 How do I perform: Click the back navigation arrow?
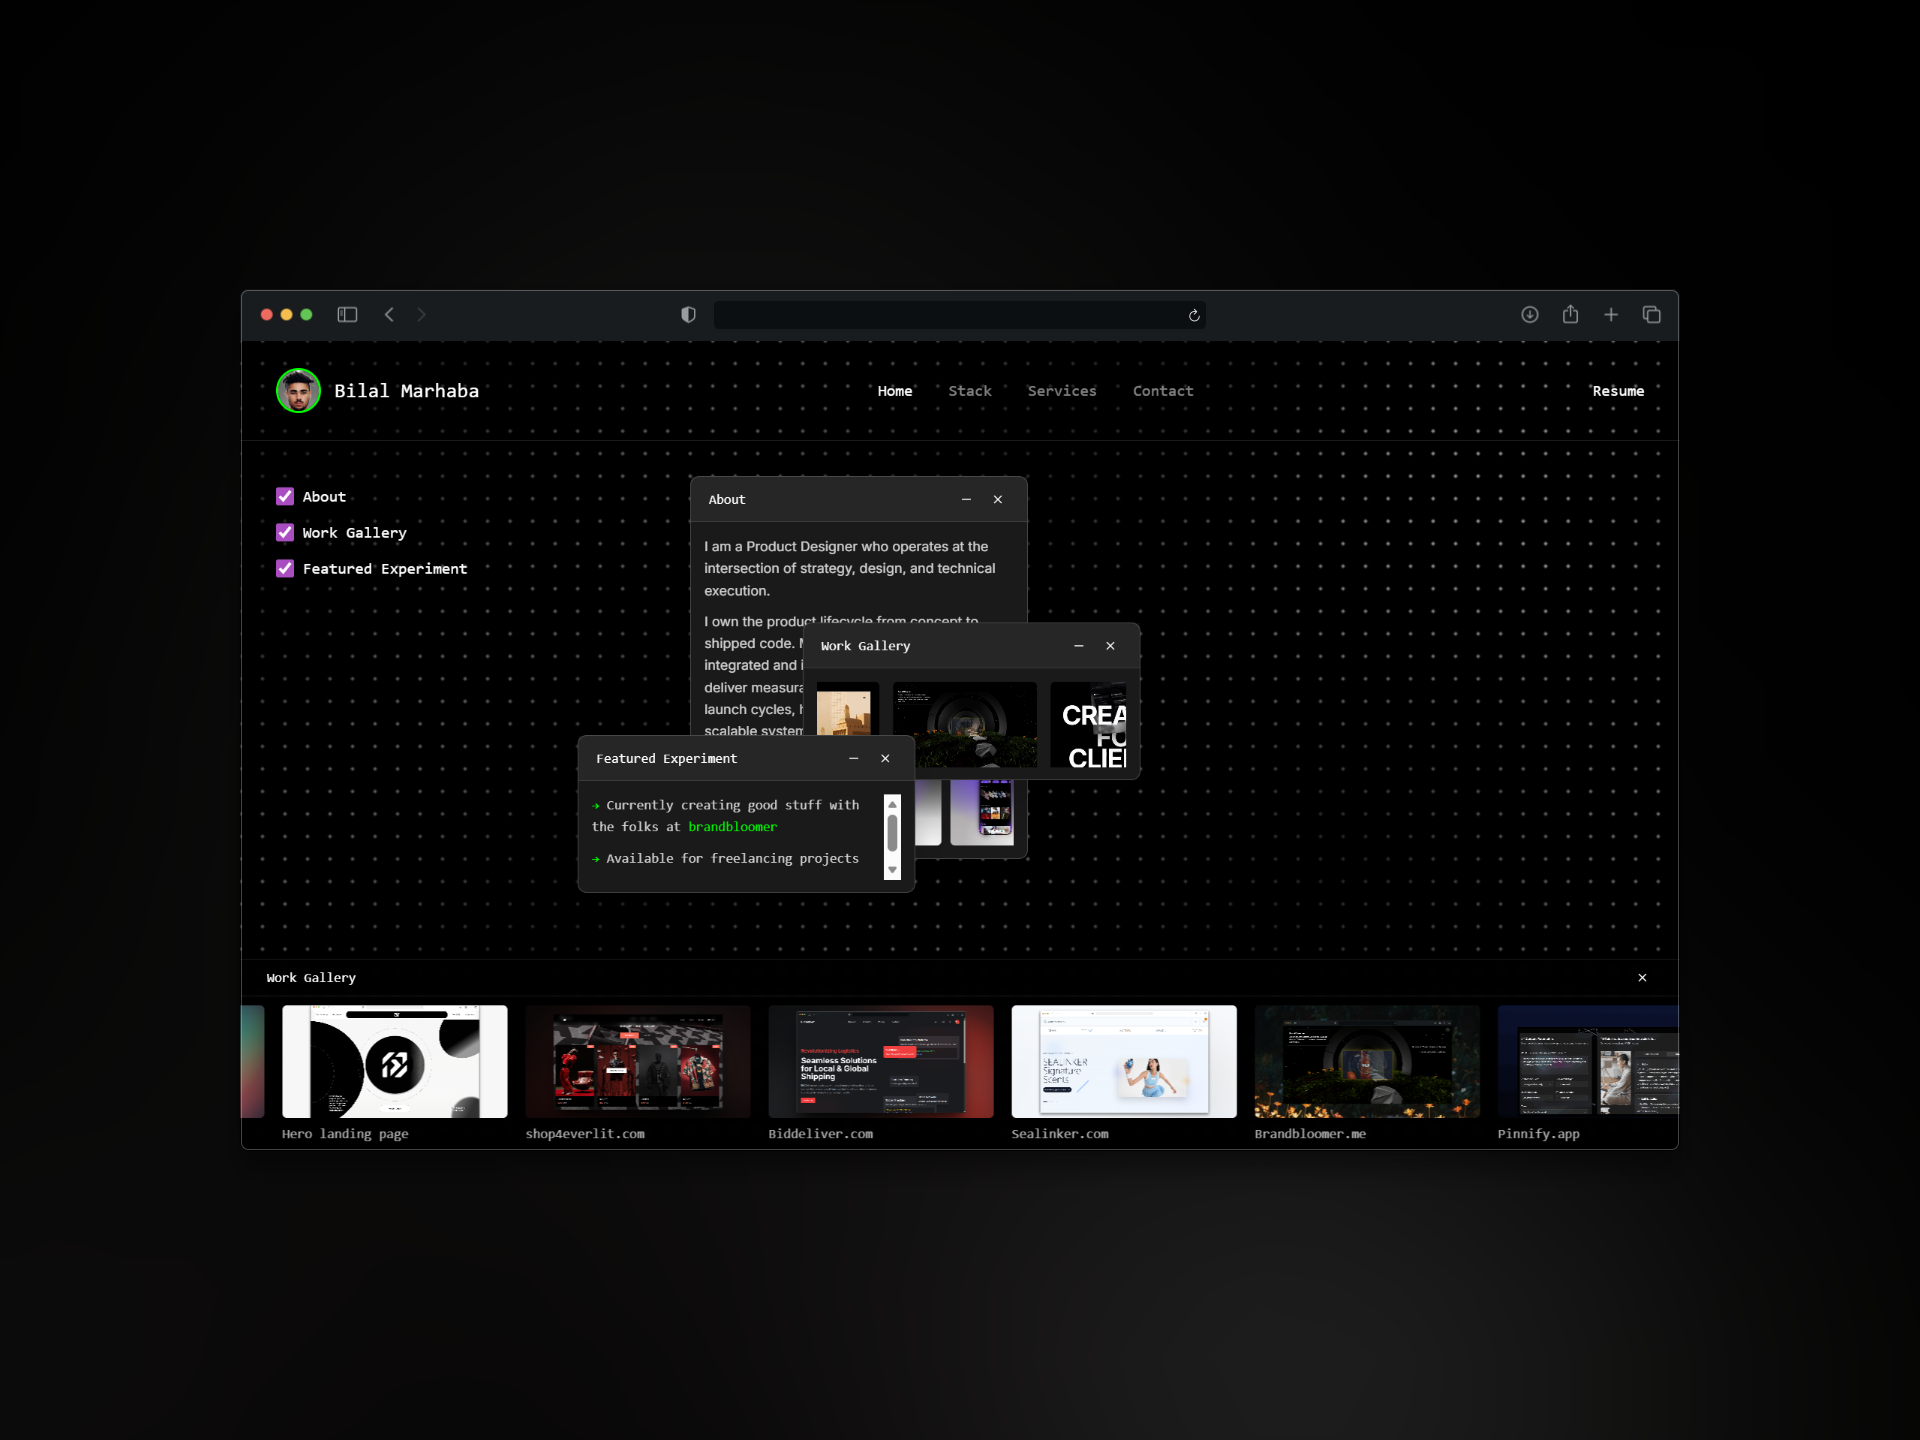(390, 315)
